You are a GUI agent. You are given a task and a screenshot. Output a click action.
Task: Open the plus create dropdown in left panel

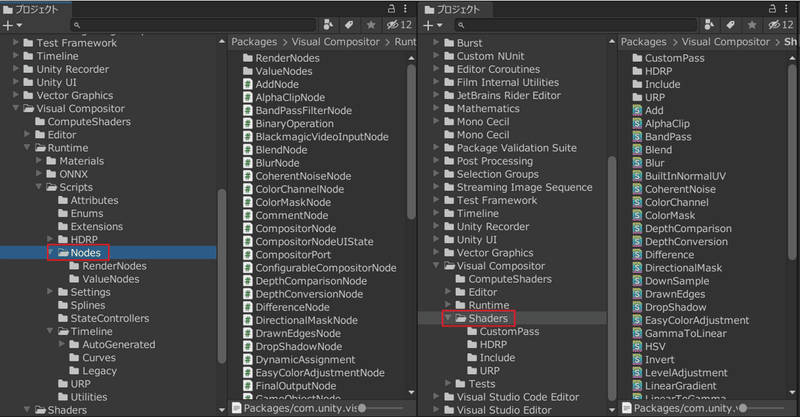[13, 25]
